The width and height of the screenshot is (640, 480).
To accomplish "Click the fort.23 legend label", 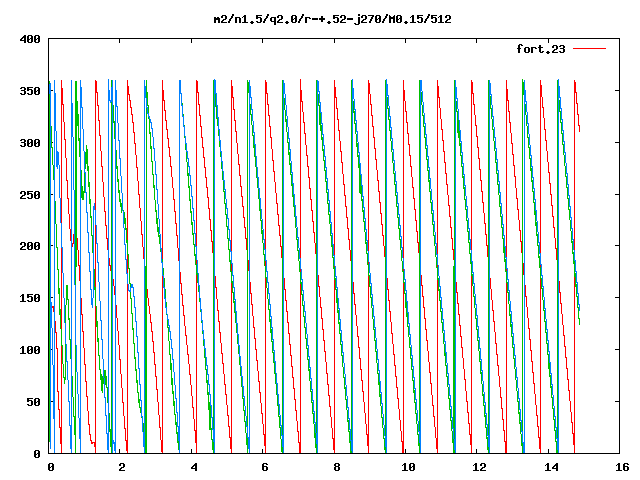I will click(x=540, y=49).
